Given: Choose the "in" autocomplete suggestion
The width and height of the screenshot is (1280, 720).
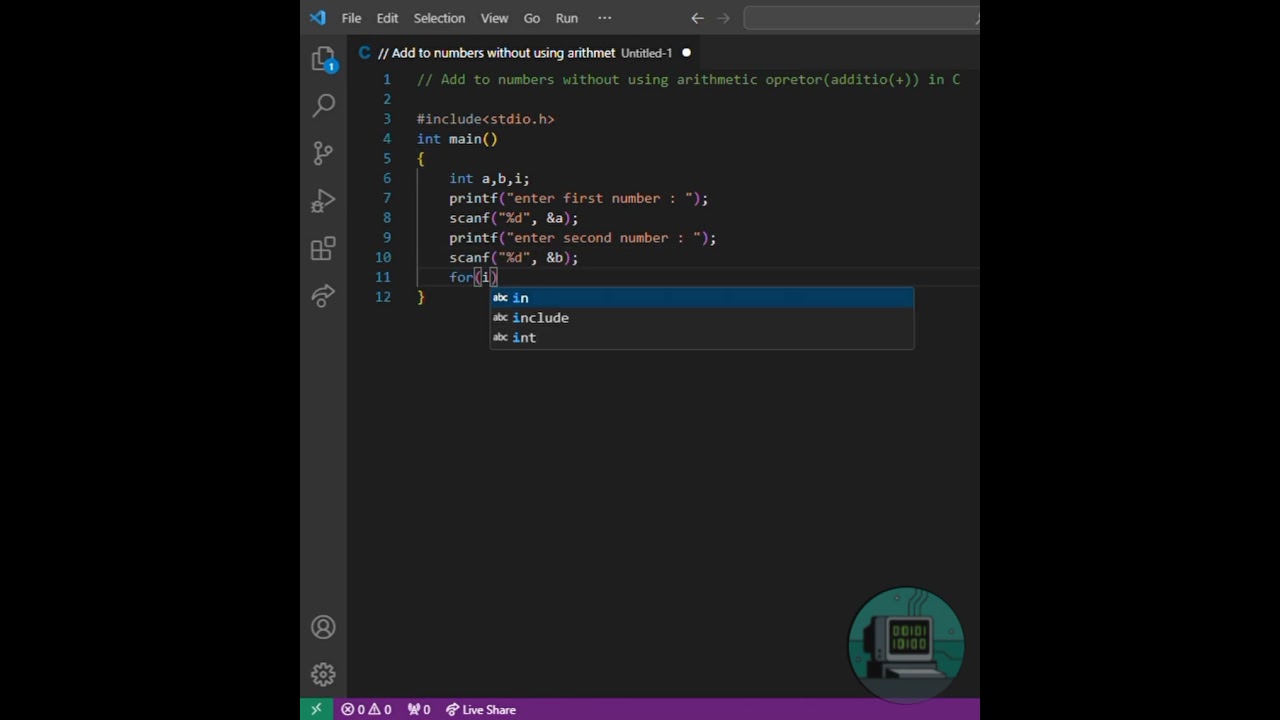Looking at the screenshot, I should [x=701, y=298].
